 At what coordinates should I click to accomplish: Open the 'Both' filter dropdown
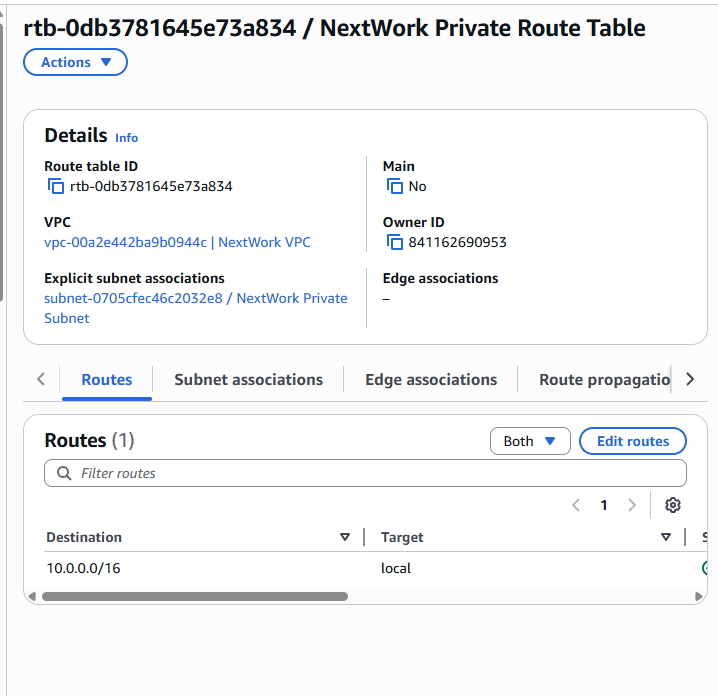pos(529,441)
